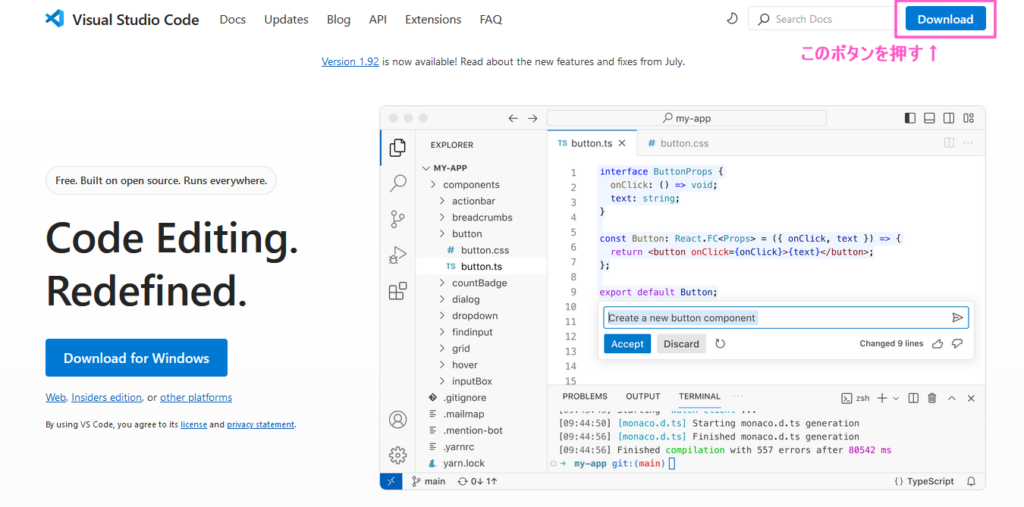Screen dimensions: 1024x507
Task: Switch to the OUTPUT panel tab
Action: pyautogui.click(x=643, y=397)
